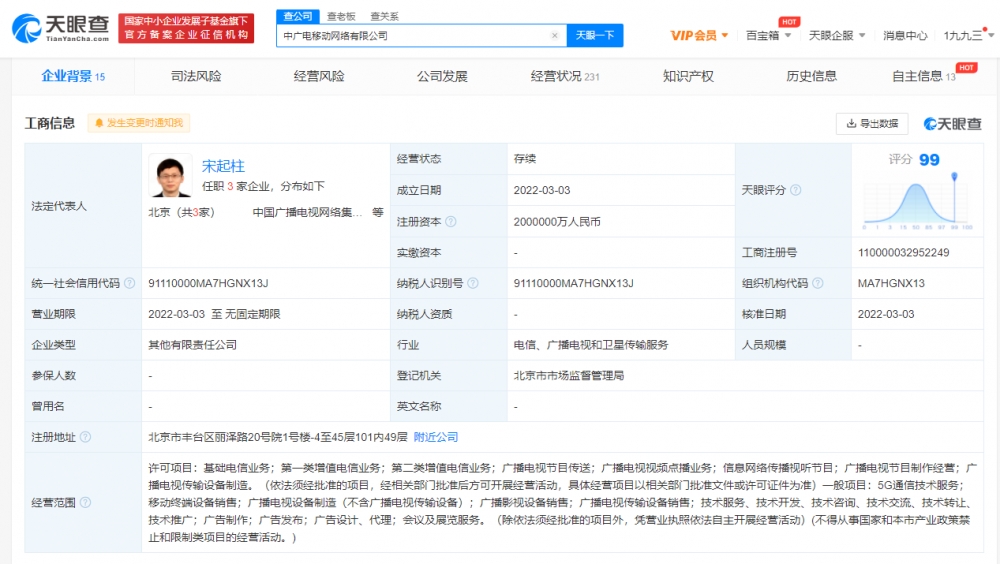Click 注册资本 value 2000000万人民币
1000x564 pixels.
tap(557, 222)
